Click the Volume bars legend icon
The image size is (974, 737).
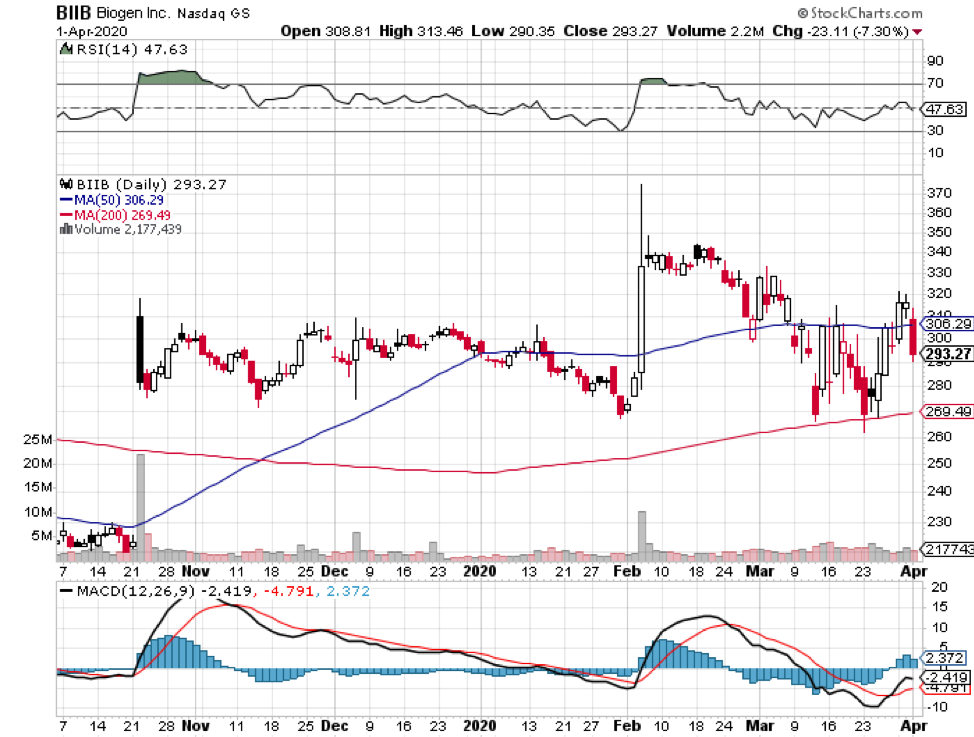tap(66, 229)
